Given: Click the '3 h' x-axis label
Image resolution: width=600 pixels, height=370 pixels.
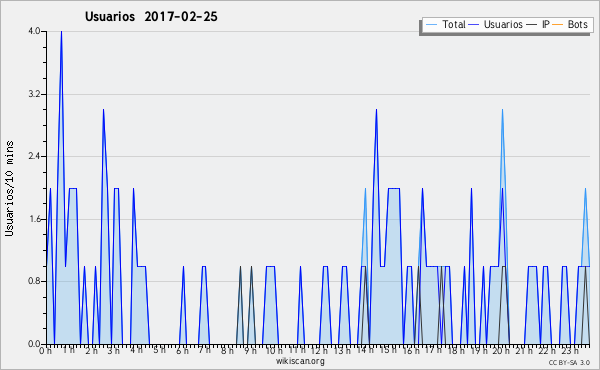Looking at the screenshot, I should pyautogui.click(x=114, y=351).
